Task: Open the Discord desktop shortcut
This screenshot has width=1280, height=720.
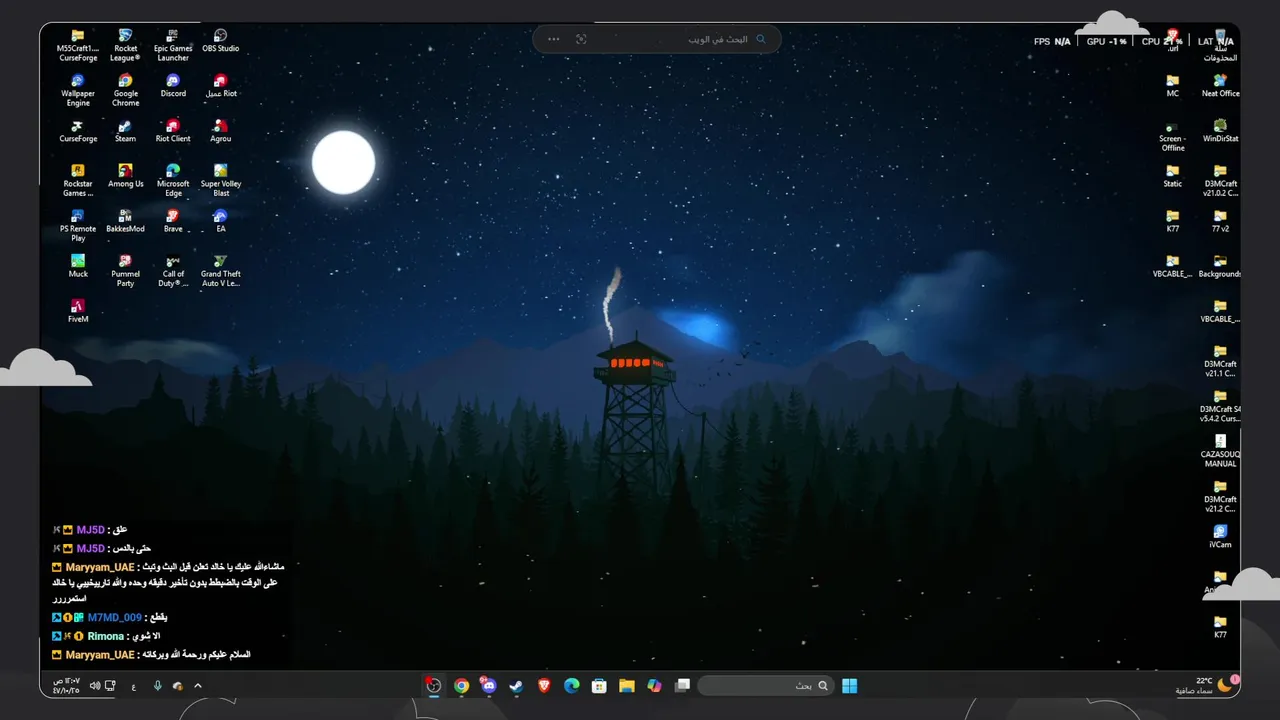Action: pos(173,86)
